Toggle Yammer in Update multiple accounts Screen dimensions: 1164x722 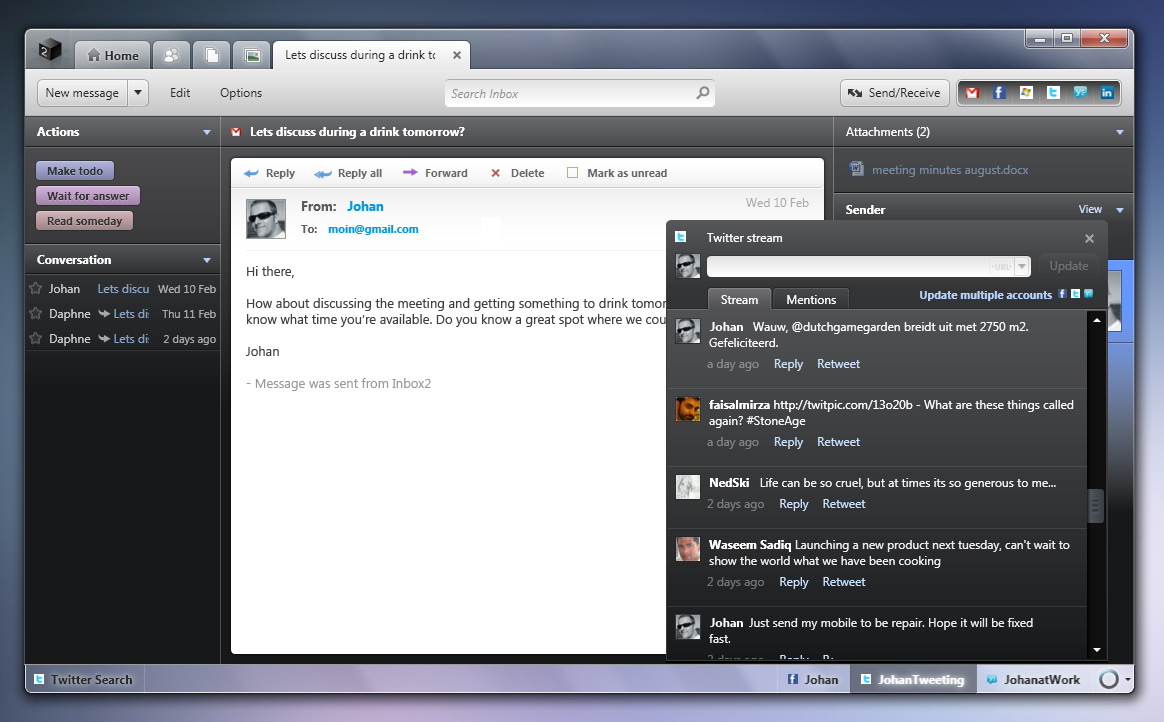1088,294
